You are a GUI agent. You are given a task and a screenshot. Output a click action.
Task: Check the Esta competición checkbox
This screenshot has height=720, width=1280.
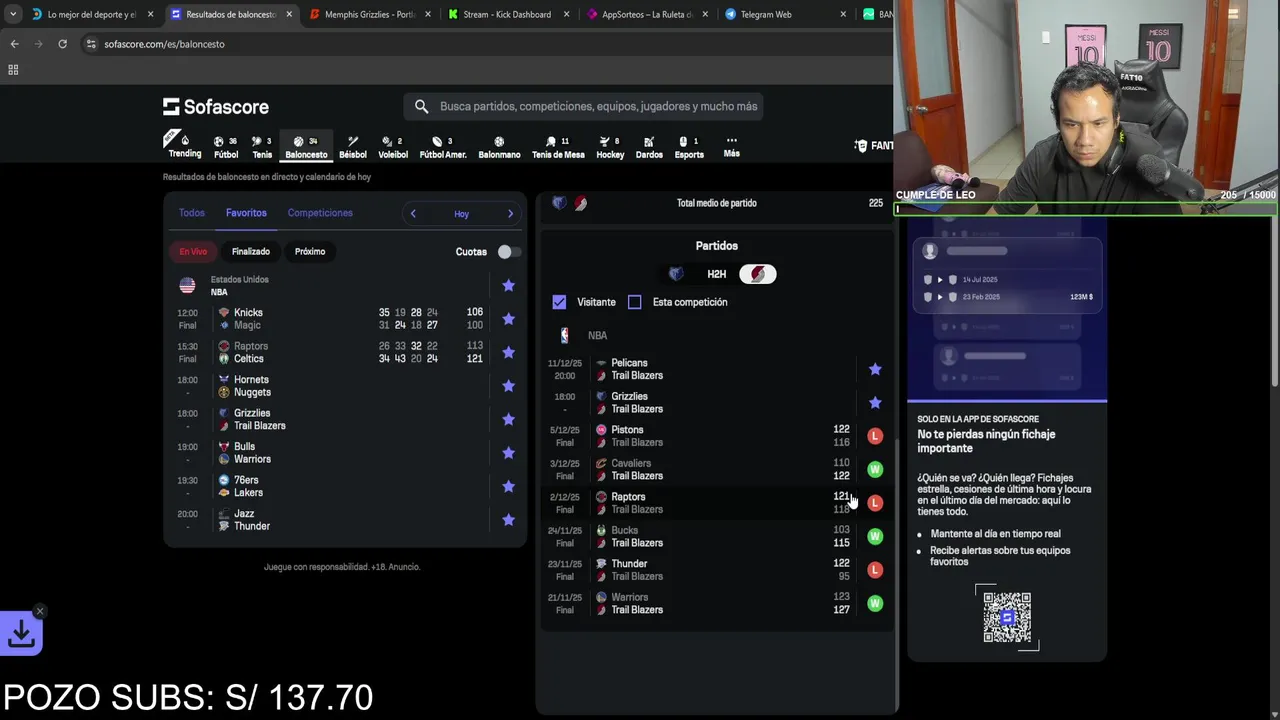pos(634,302)
